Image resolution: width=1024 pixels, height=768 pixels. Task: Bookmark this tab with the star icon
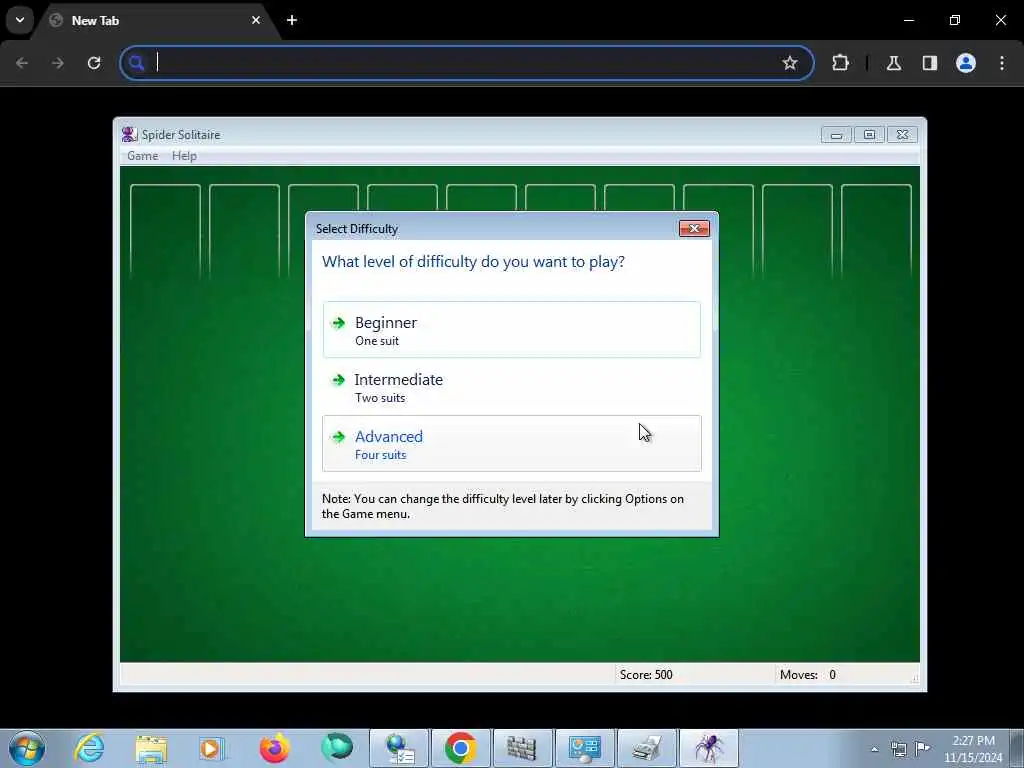coord(790,63)
